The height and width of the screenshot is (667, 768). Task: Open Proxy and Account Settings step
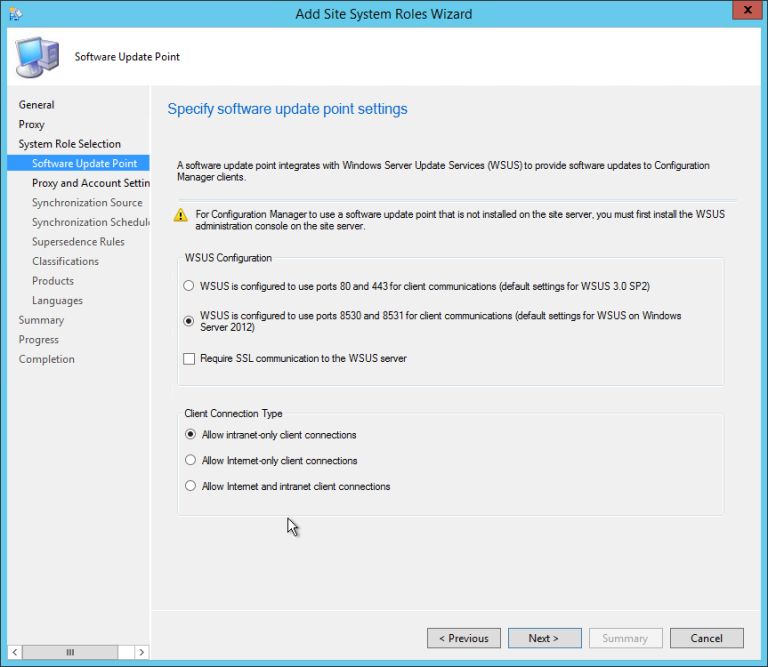tap(90, 183)
